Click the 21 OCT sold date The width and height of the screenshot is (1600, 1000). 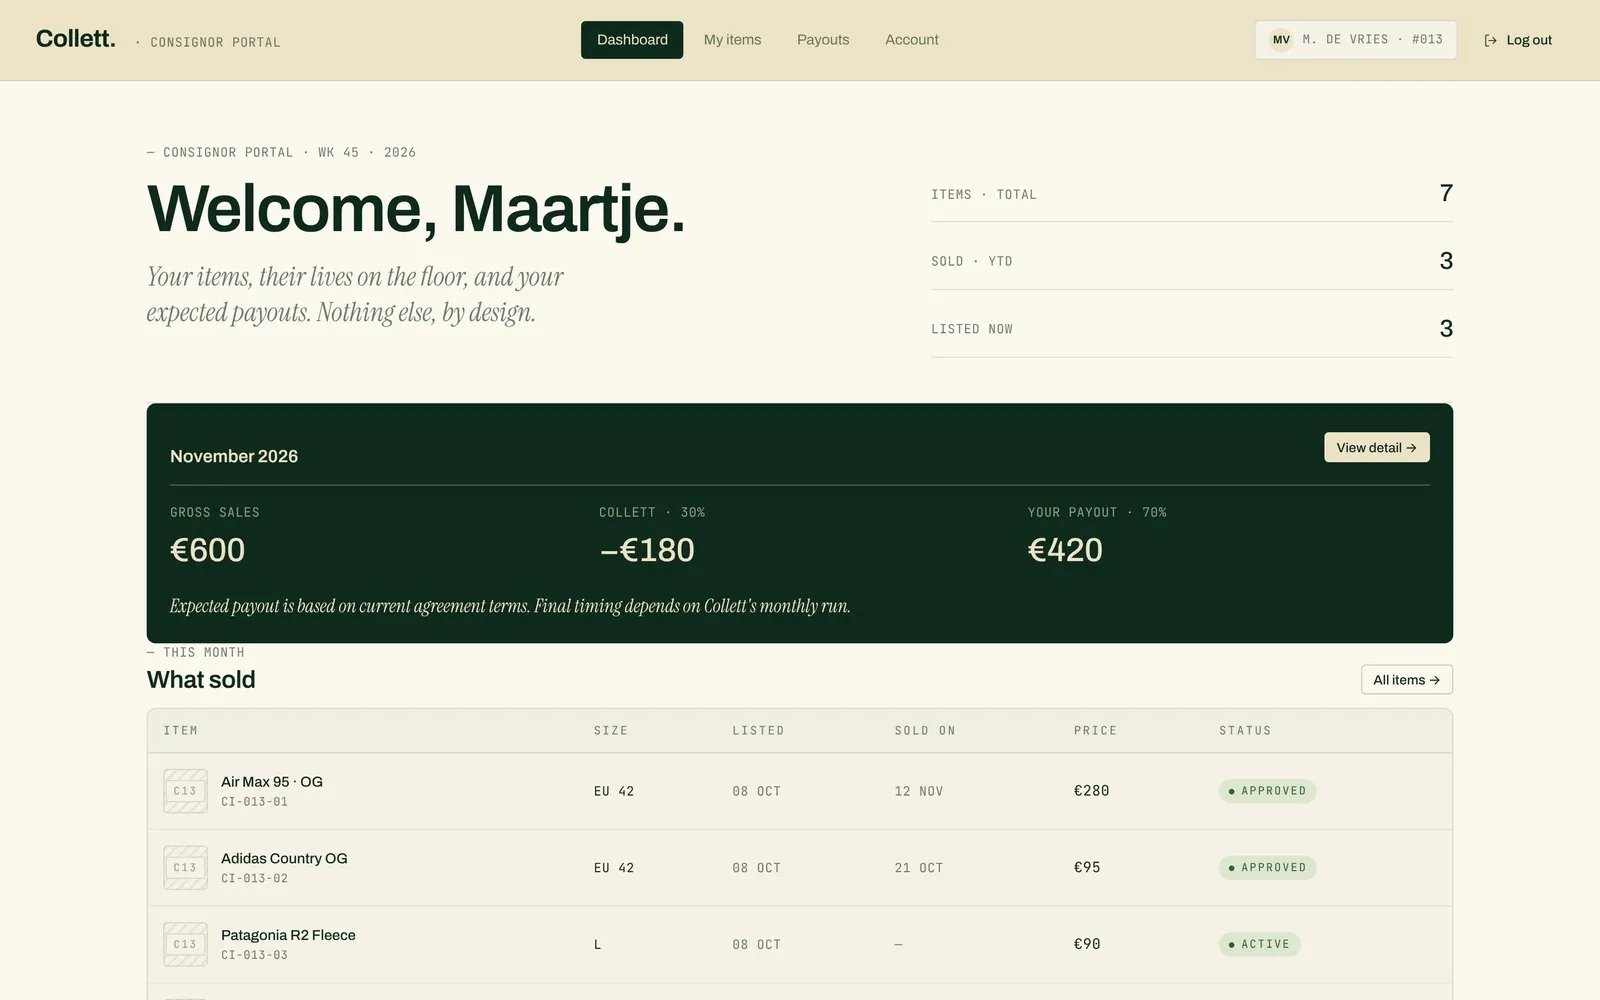(919, 868)
